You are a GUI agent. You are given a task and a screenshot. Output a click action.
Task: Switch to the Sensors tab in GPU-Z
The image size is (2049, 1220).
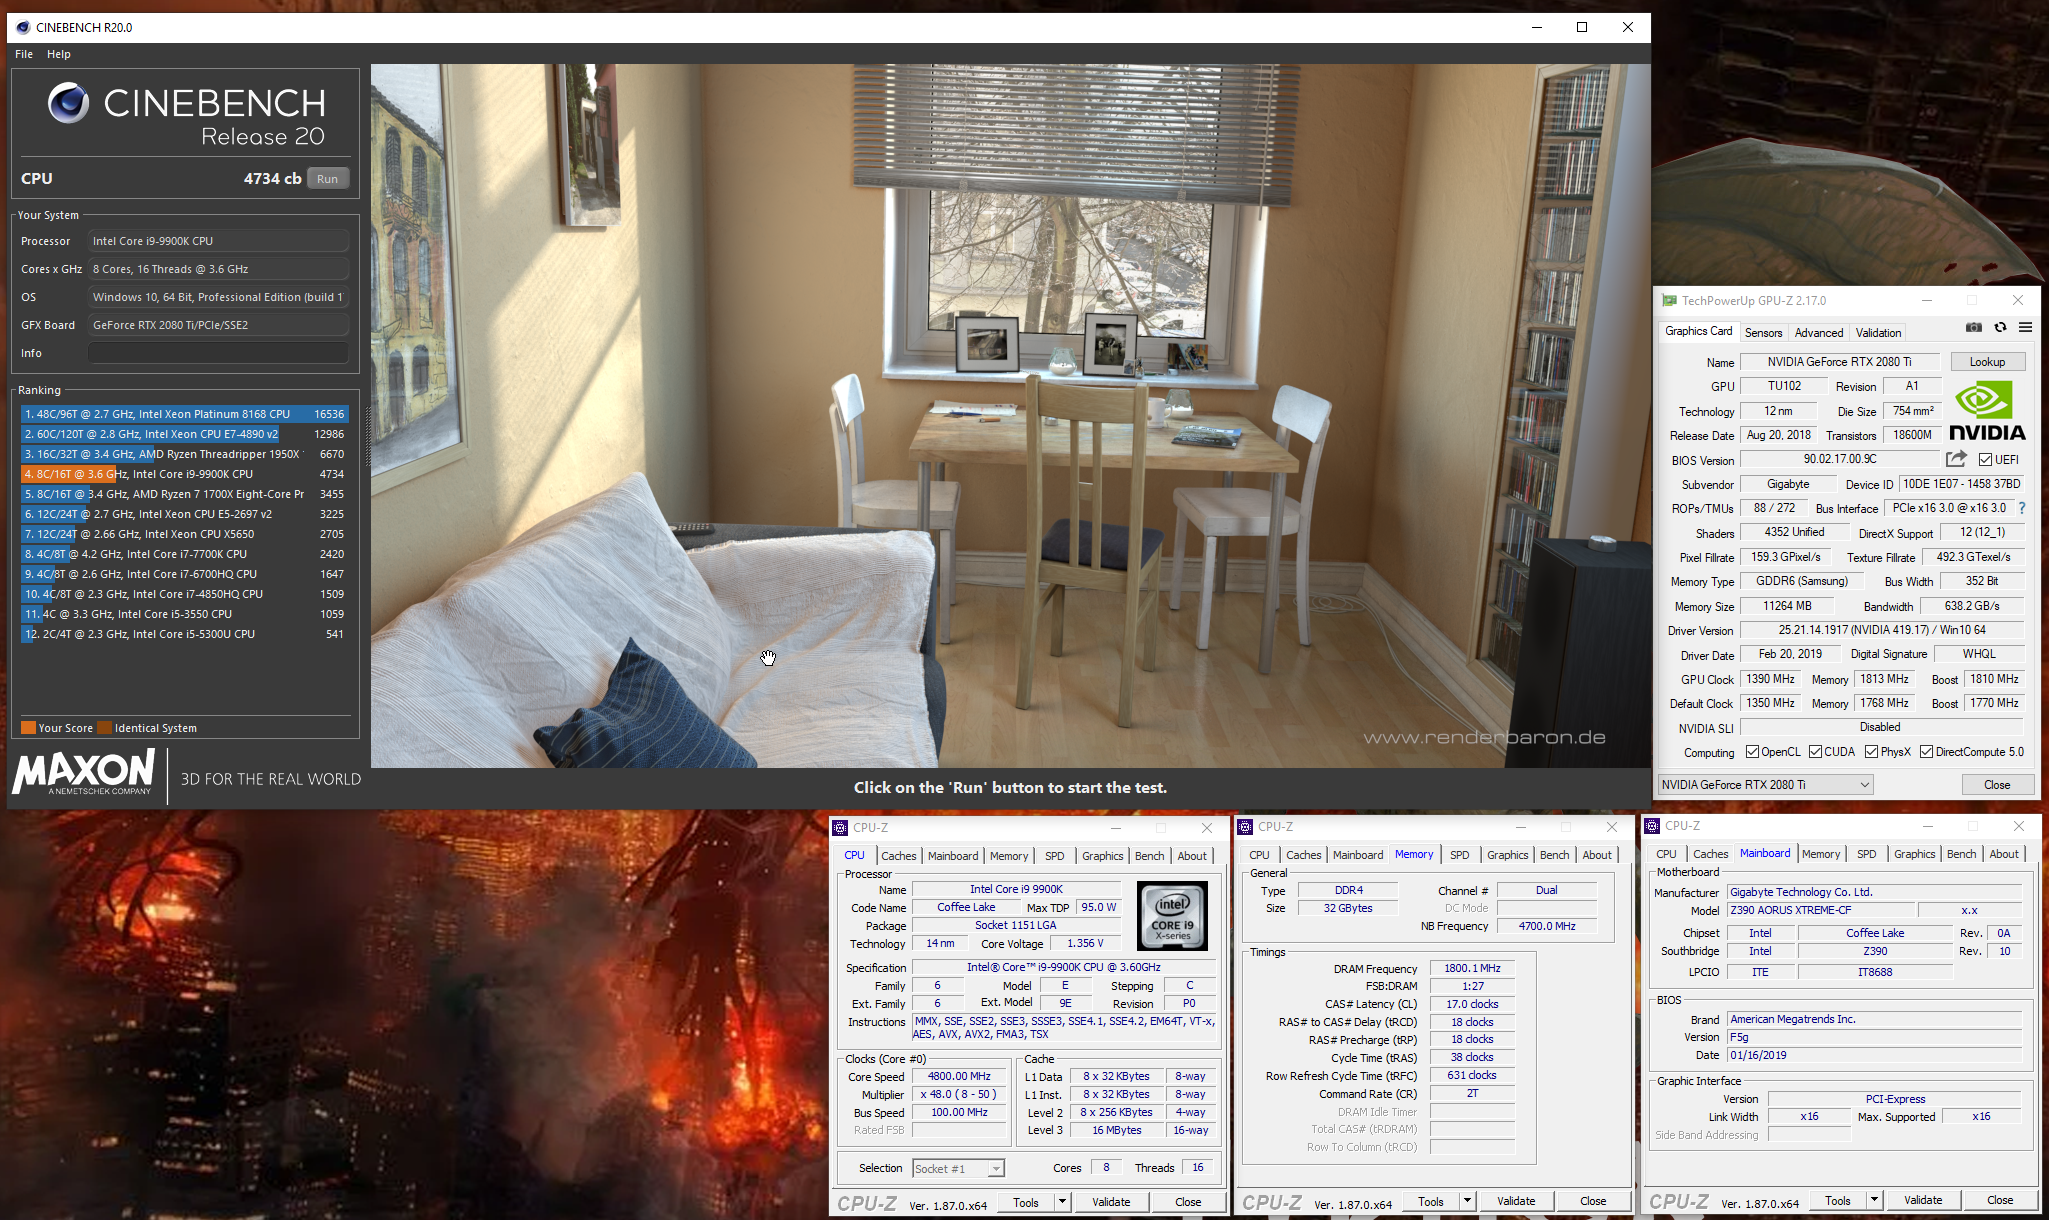(x=1763, y=333)
